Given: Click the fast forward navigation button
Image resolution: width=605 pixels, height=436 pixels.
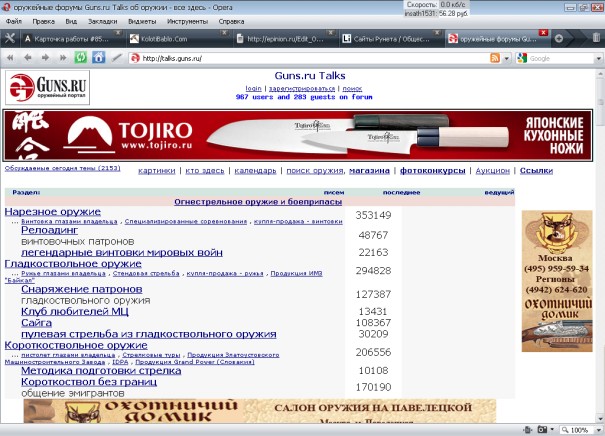Looking at the screenshot, I should pyautogui.click(x=63, y=58).
